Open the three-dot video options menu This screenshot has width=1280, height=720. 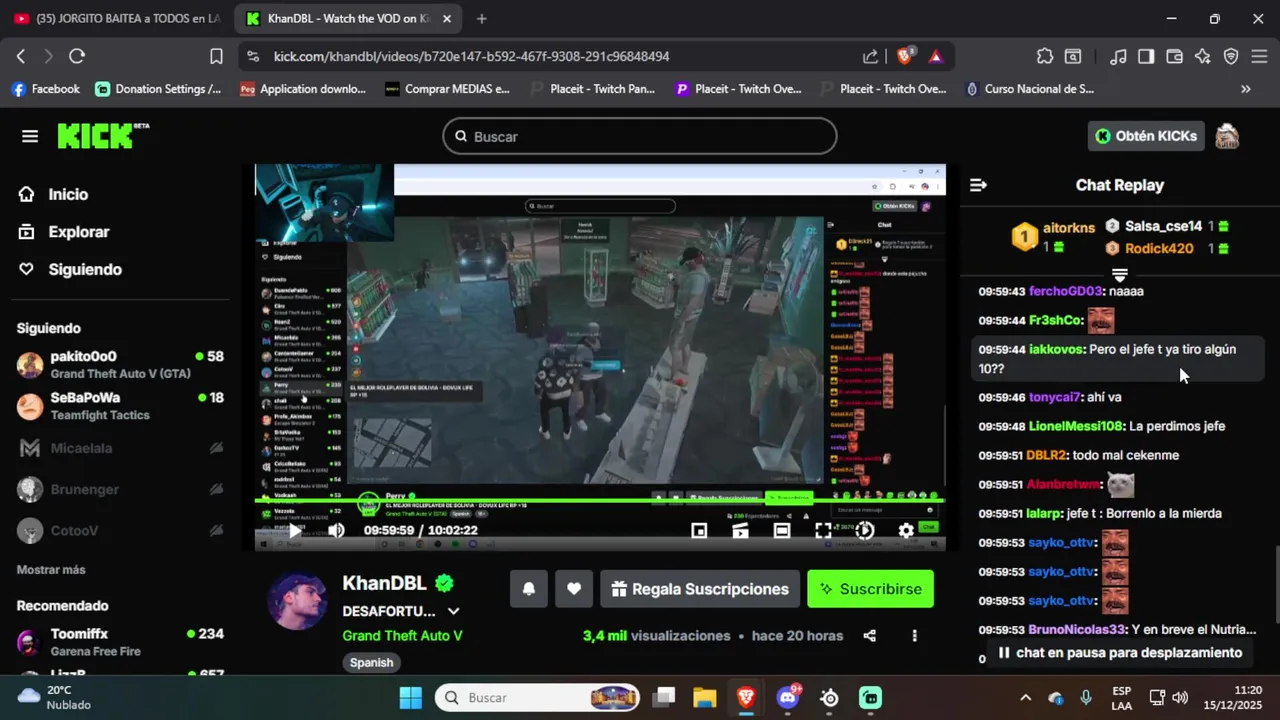coord(914,636)
